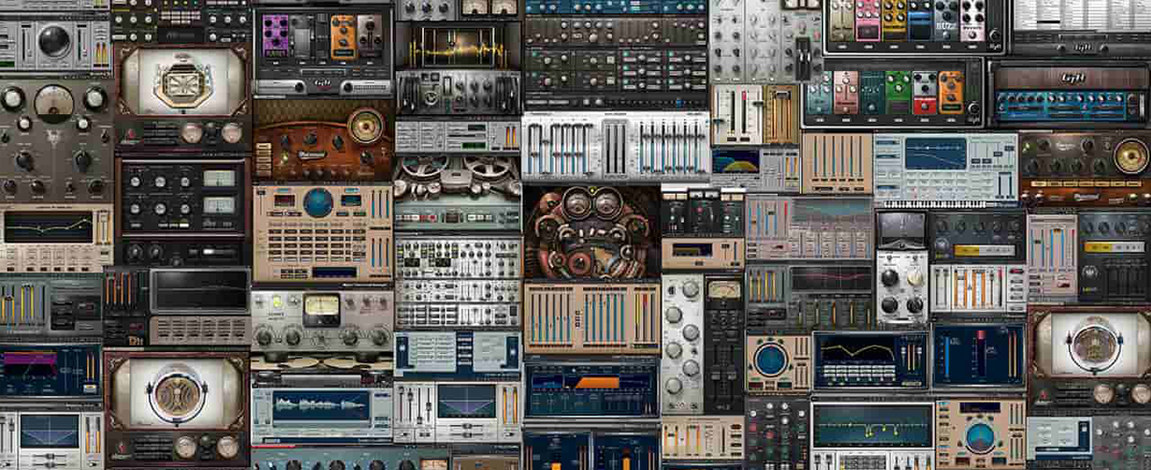Select the orange pedal beside the purple pedal's board
This screenshot has width=1151, height=470.
(x=343, y=37)
